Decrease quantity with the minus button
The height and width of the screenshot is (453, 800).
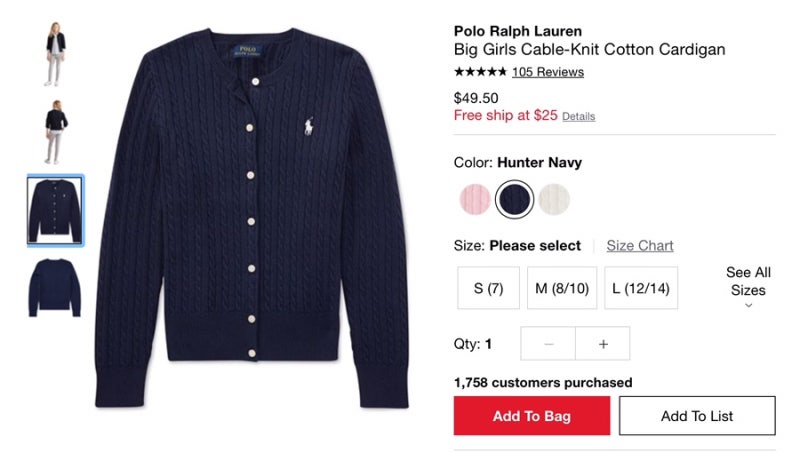(548, 344)
